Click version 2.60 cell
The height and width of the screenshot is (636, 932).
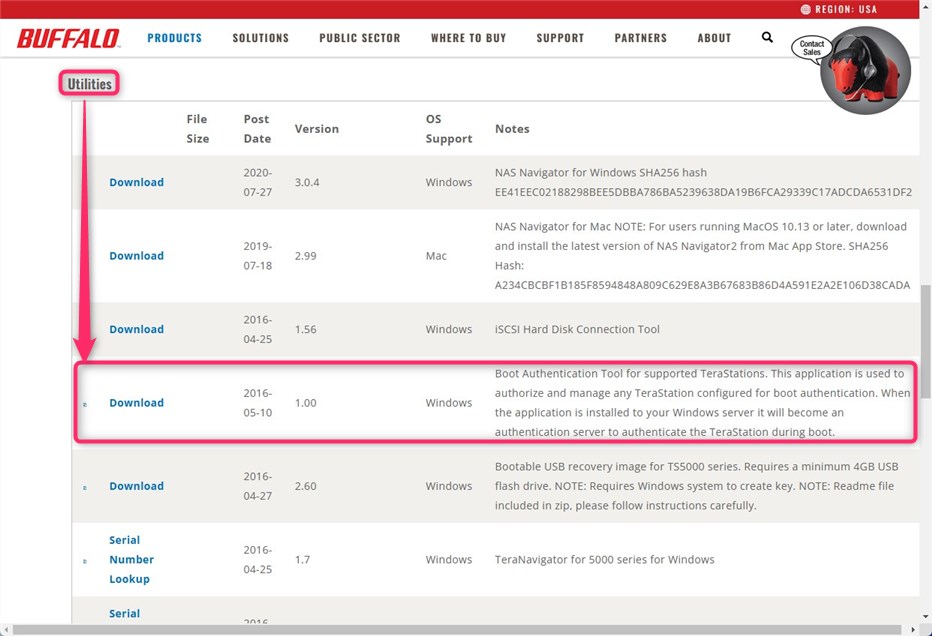click(306, 486)
